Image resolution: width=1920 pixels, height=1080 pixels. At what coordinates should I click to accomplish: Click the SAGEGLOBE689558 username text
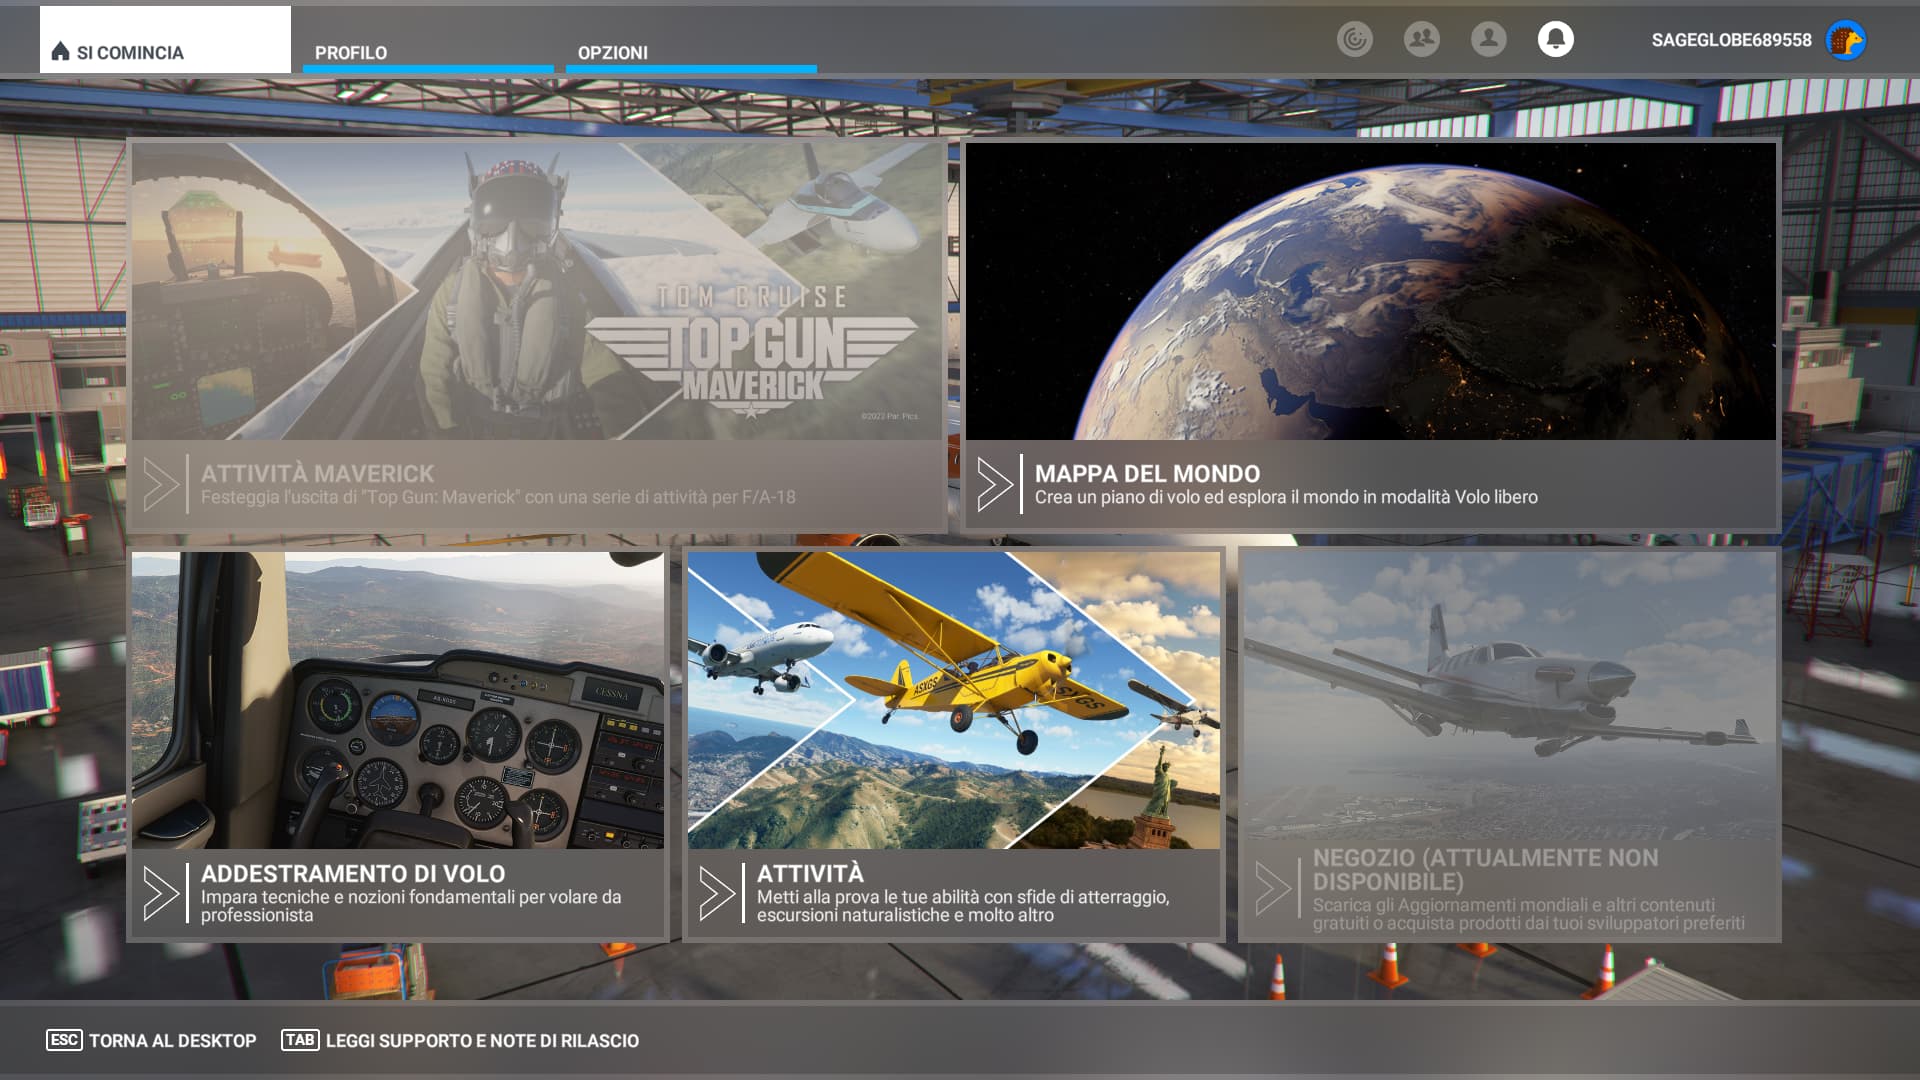(x=1731, y=40)
